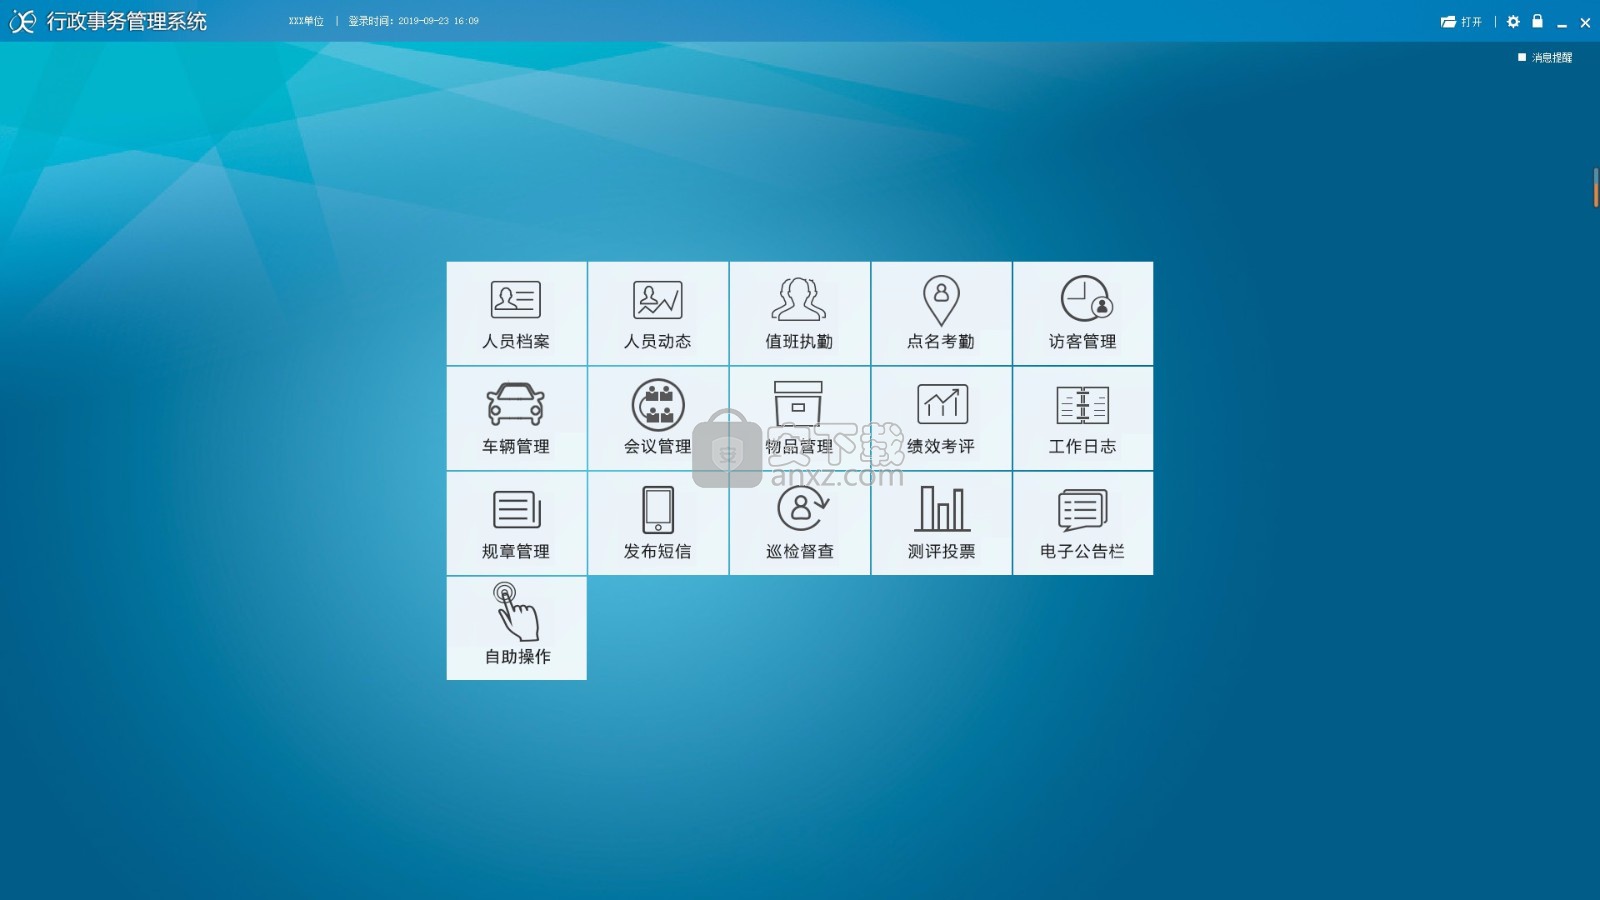The image size is (1600, 900).
Task: Click the 登录时间 login time text
Action: (413, 21)
